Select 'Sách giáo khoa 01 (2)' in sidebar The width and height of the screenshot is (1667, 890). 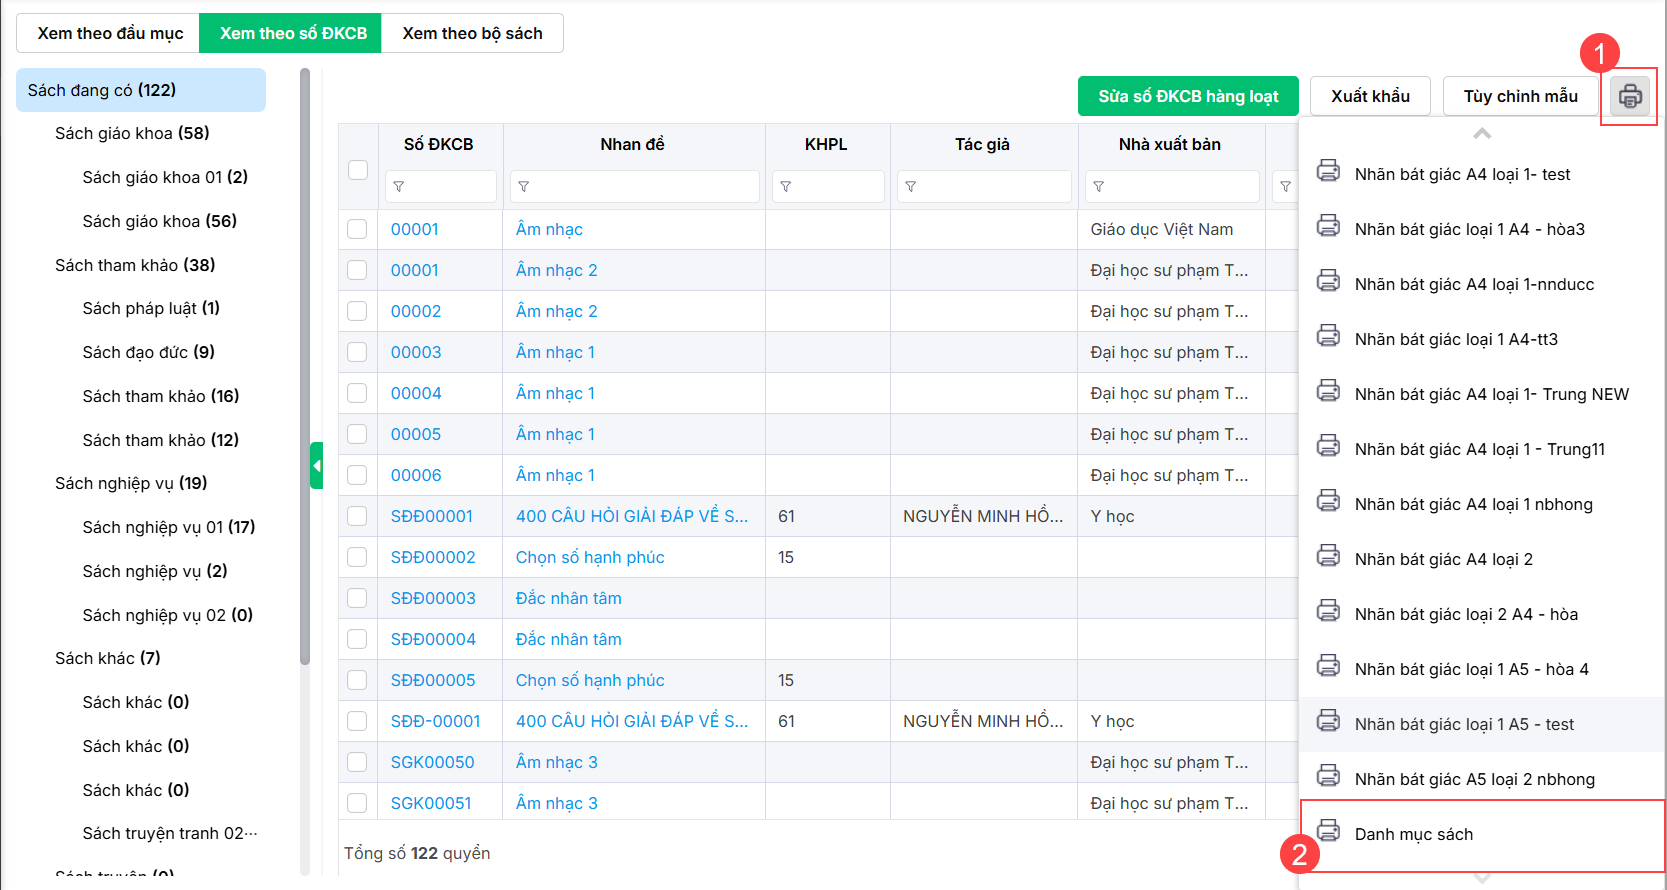[x=165, y=177]
